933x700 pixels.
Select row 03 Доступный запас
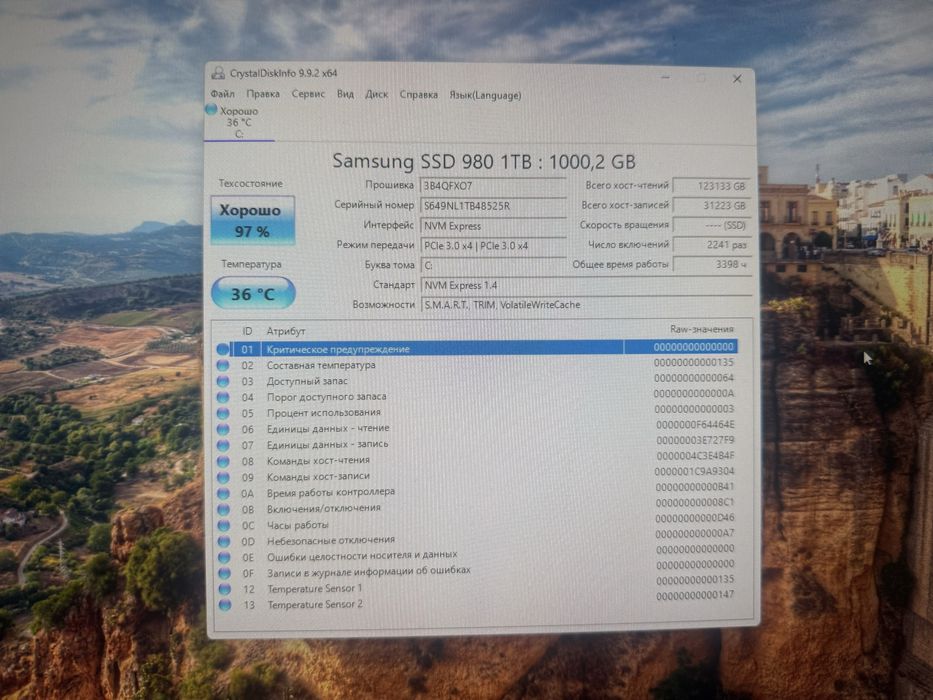(476, 380)
